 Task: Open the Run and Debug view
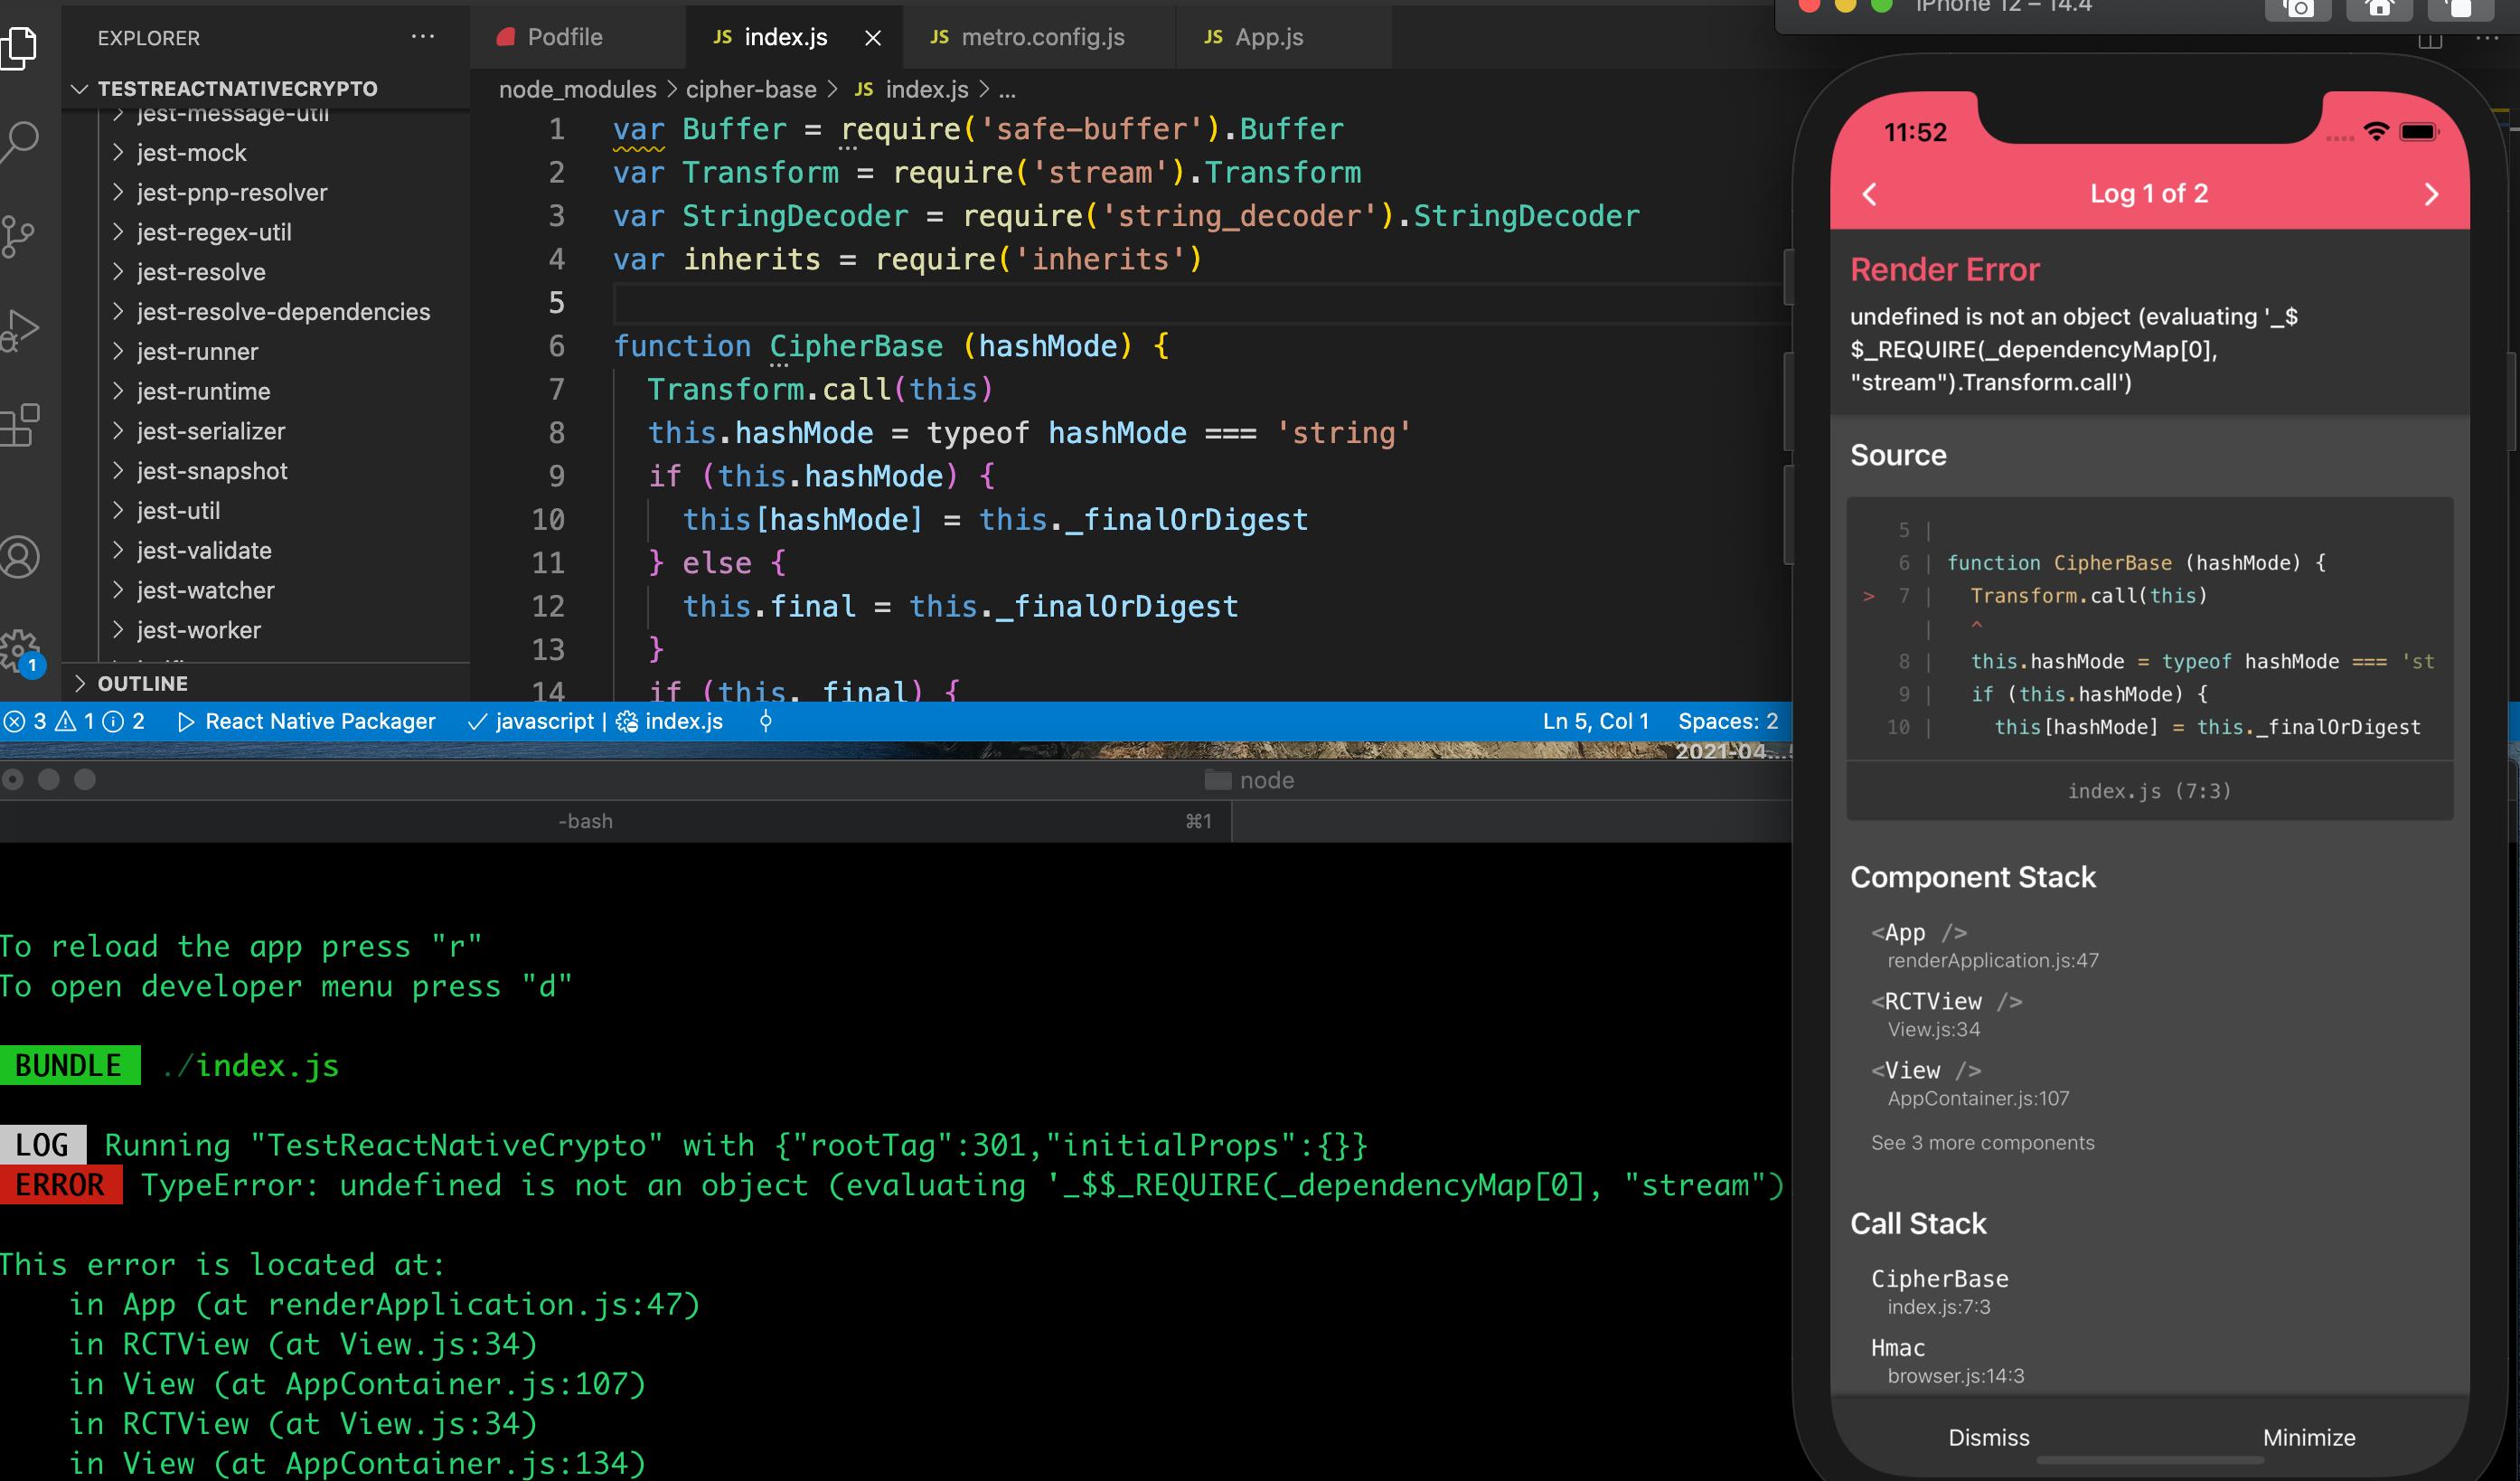coord(18,331)
